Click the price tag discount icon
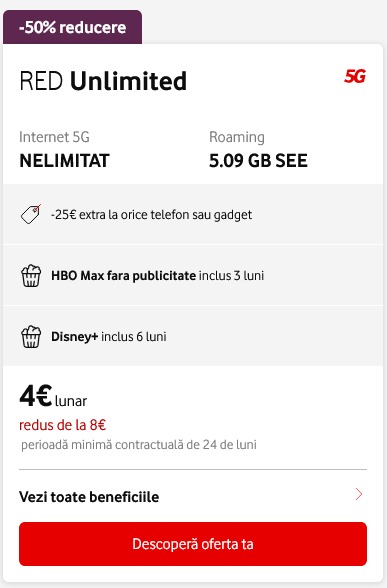The width and height of the screenshot is (387, 588). [x=31, y=214]
